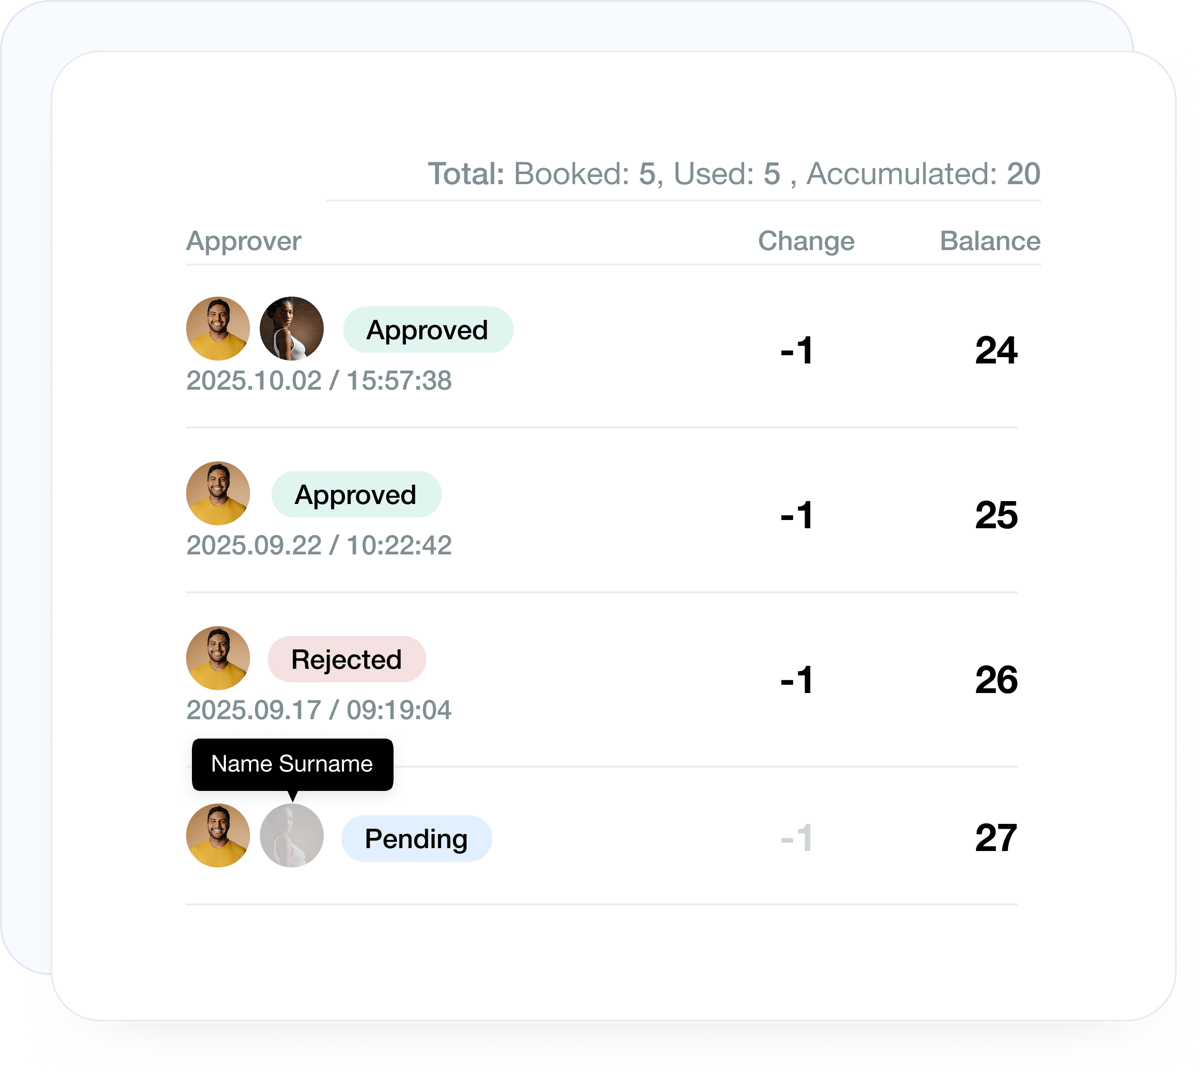
Task: Click the Pending status badge
Action: click(416, 839)
